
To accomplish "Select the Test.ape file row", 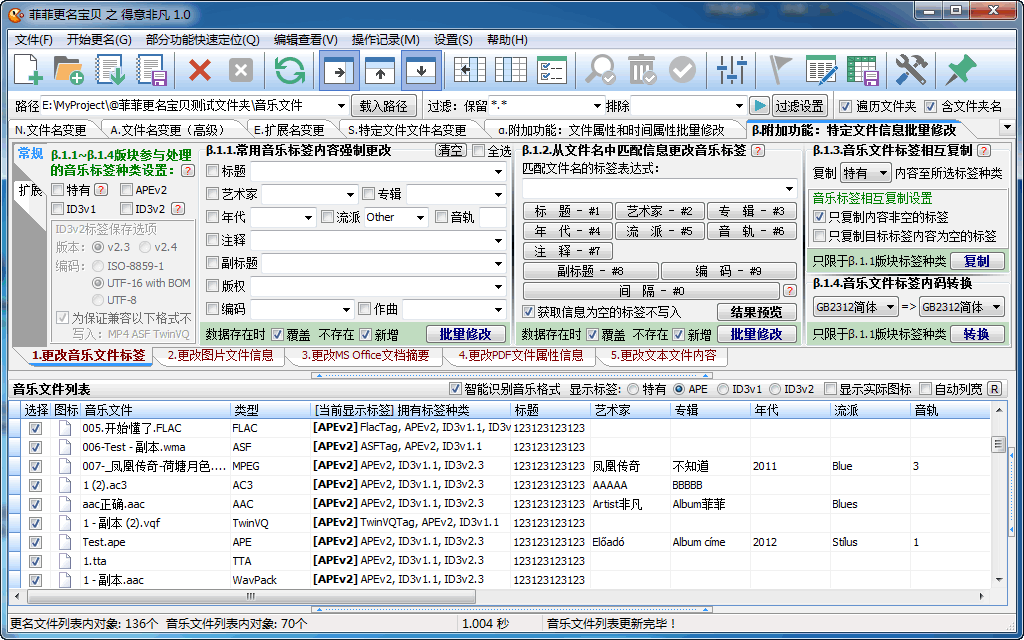I will (x=104, y=542).
